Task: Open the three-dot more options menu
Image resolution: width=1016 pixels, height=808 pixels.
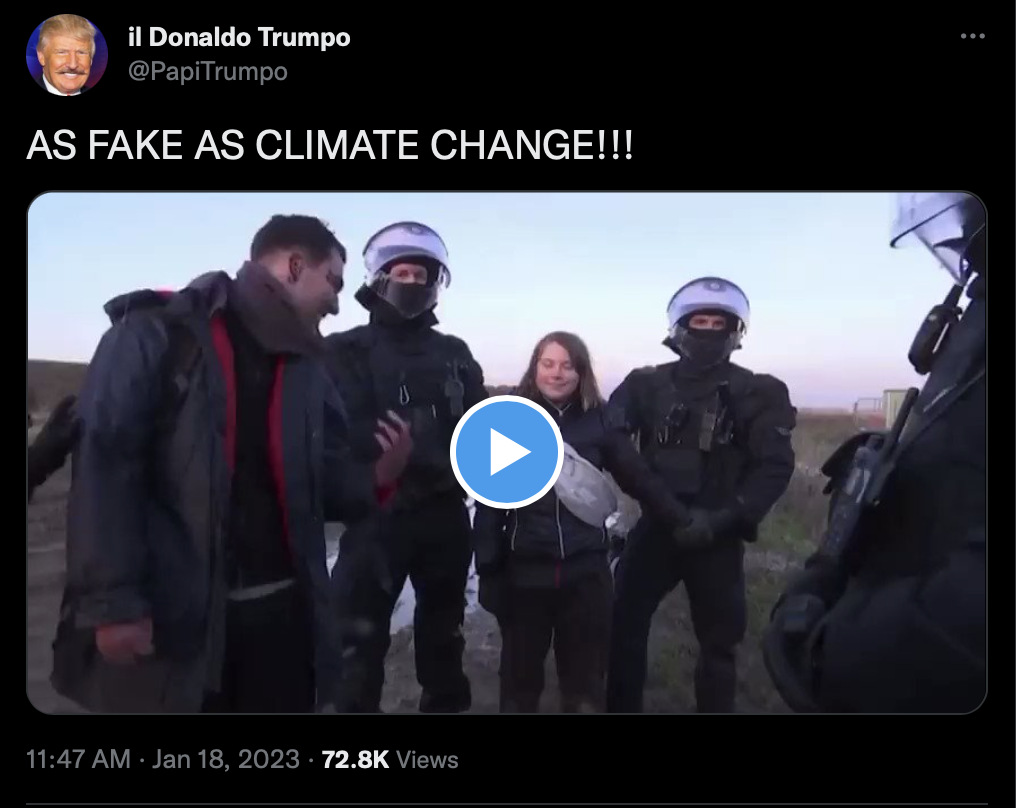Action: click(972, 36)
